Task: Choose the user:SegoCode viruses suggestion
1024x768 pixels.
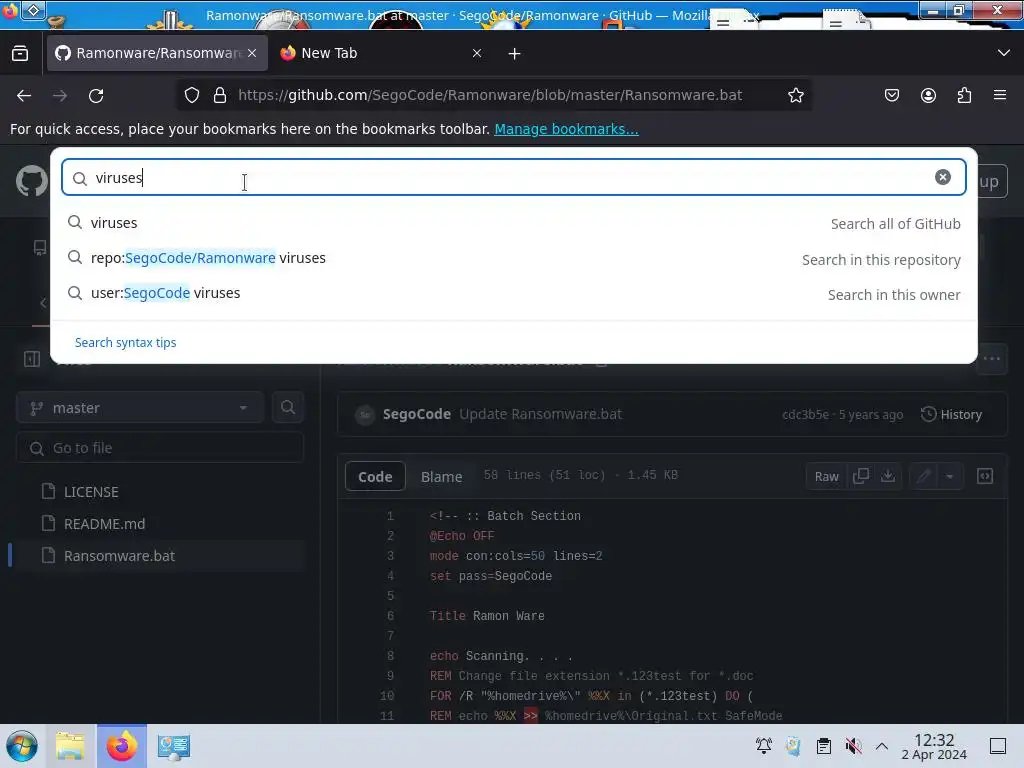Action: pyautogui.click(x=513, y=293)
